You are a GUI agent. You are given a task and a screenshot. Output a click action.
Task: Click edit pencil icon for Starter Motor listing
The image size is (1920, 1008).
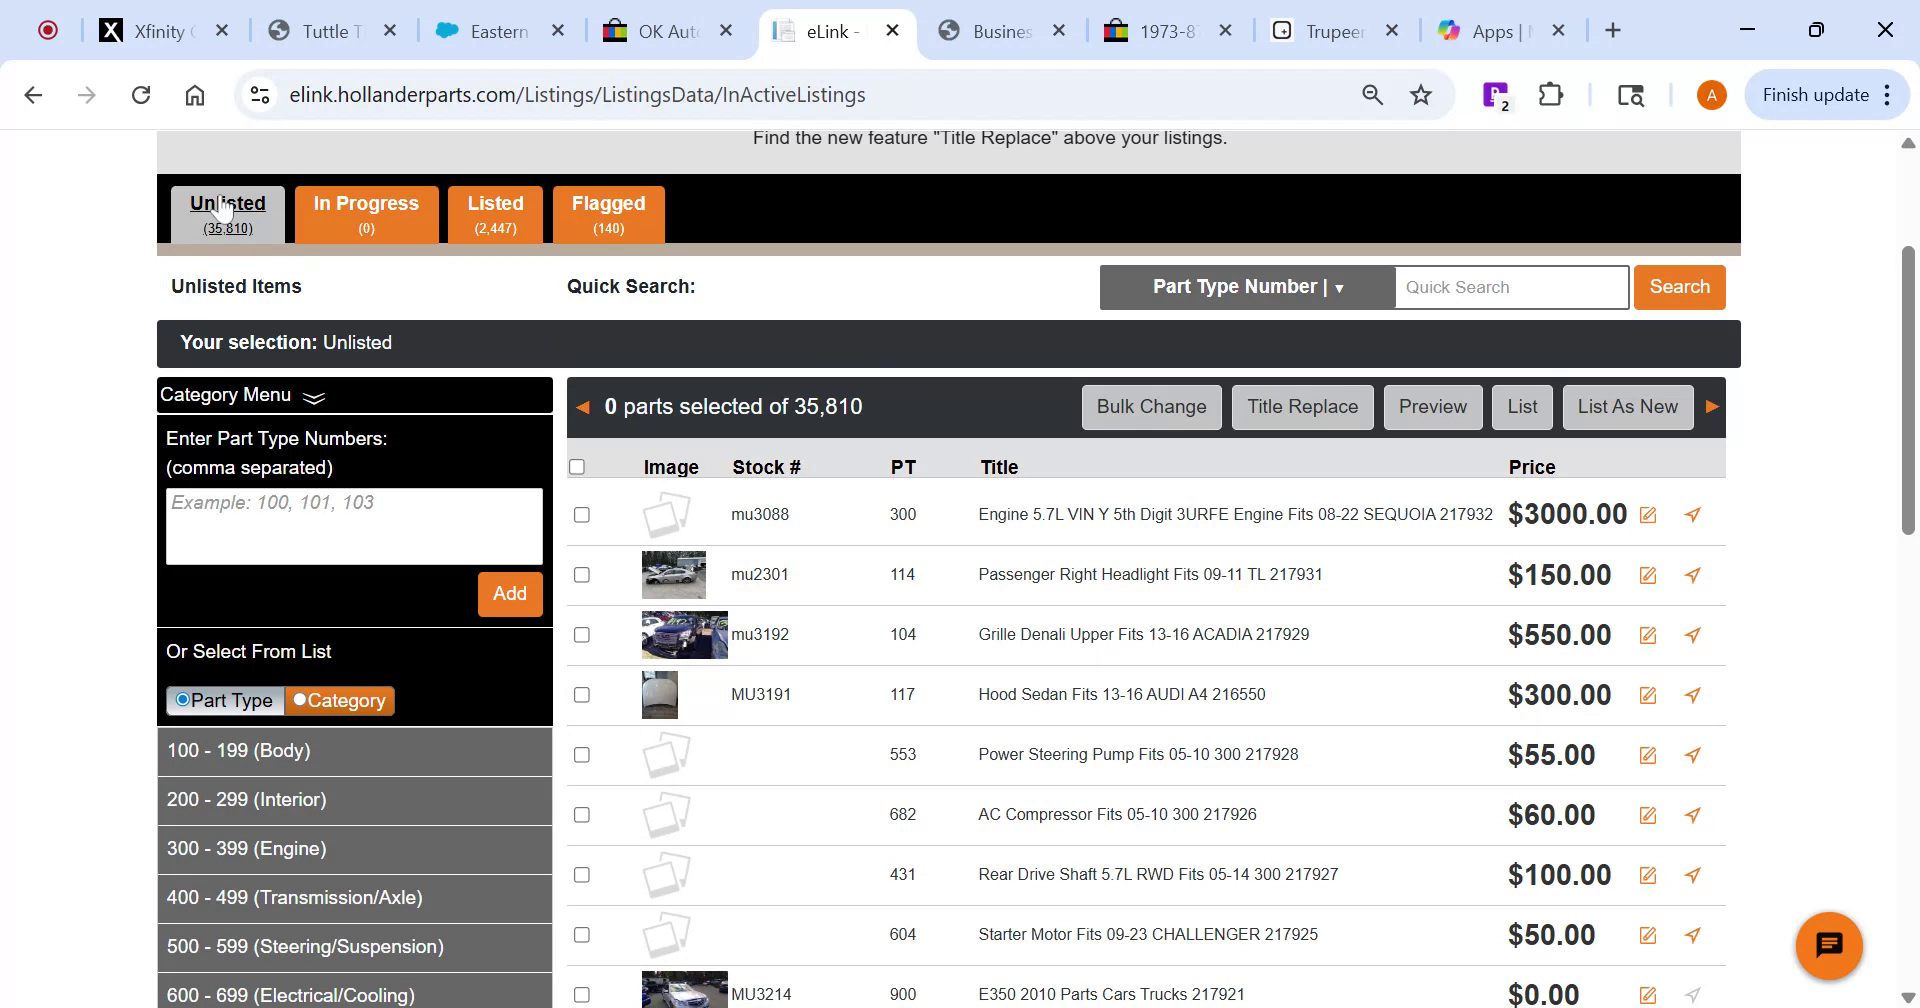tap(1648, 934)
